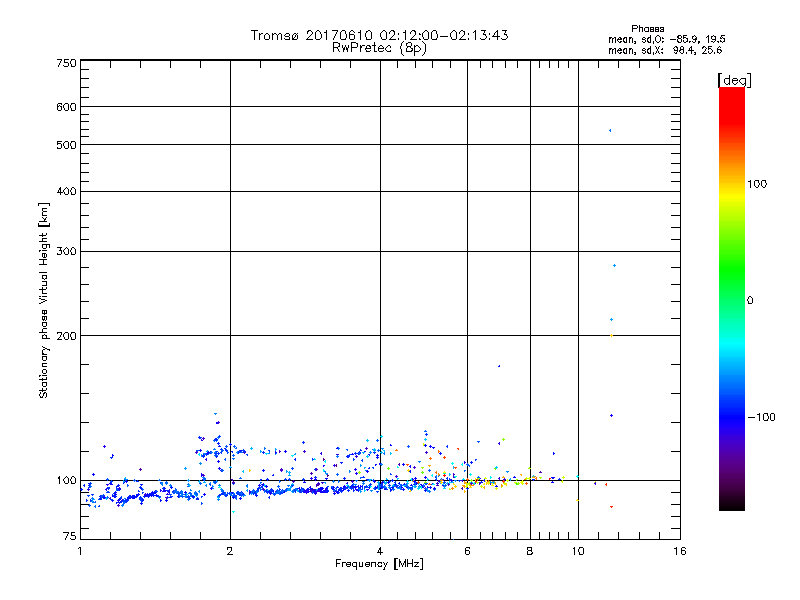Image resolution: width=800 pixels, height=600 pixels.
Task: Click the x-axis label "Frequency [MHz]"
Action: (x=379, y=564)
